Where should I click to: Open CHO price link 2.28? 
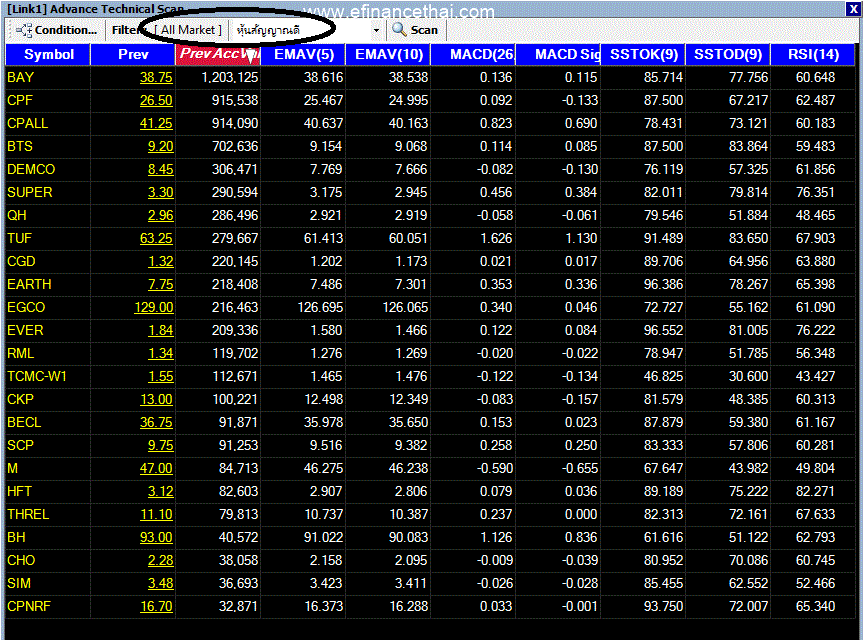coord(160,561)
